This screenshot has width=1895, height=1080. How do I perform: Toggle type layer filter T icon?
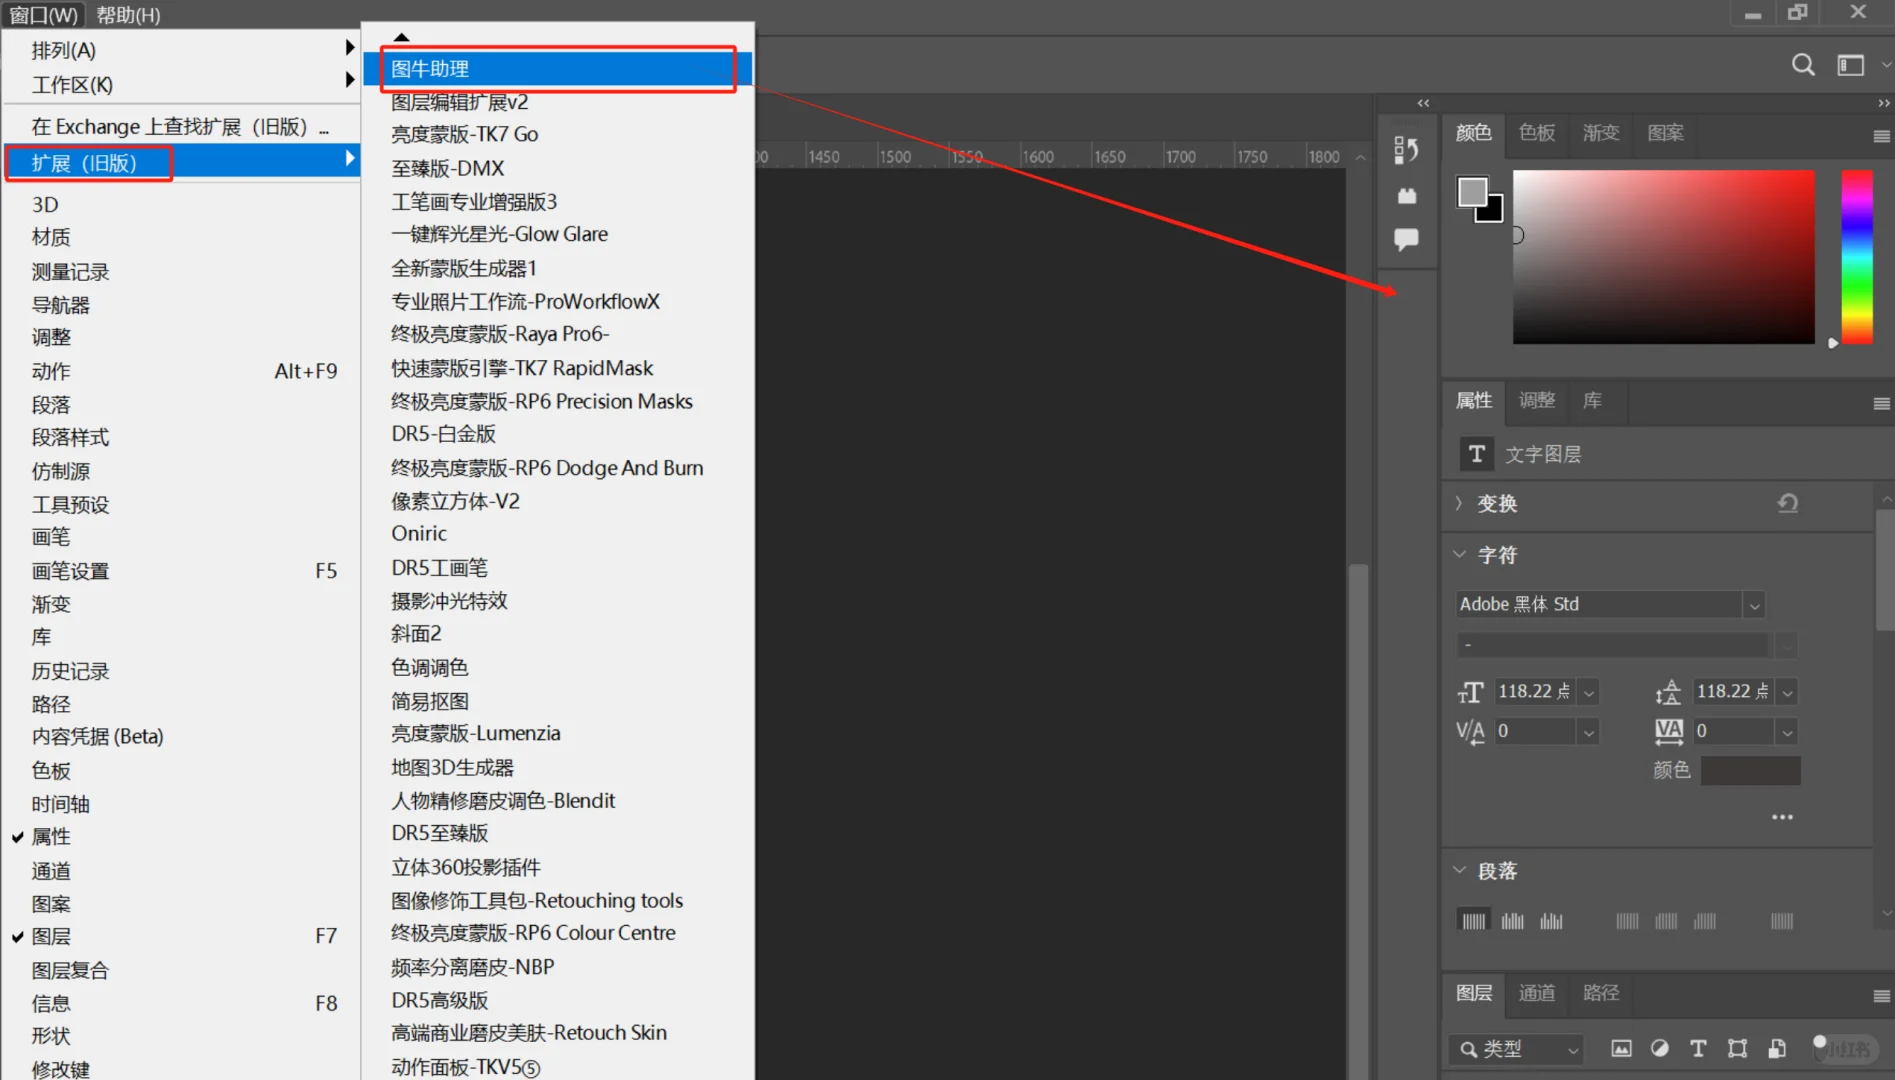point(1698,1048)
